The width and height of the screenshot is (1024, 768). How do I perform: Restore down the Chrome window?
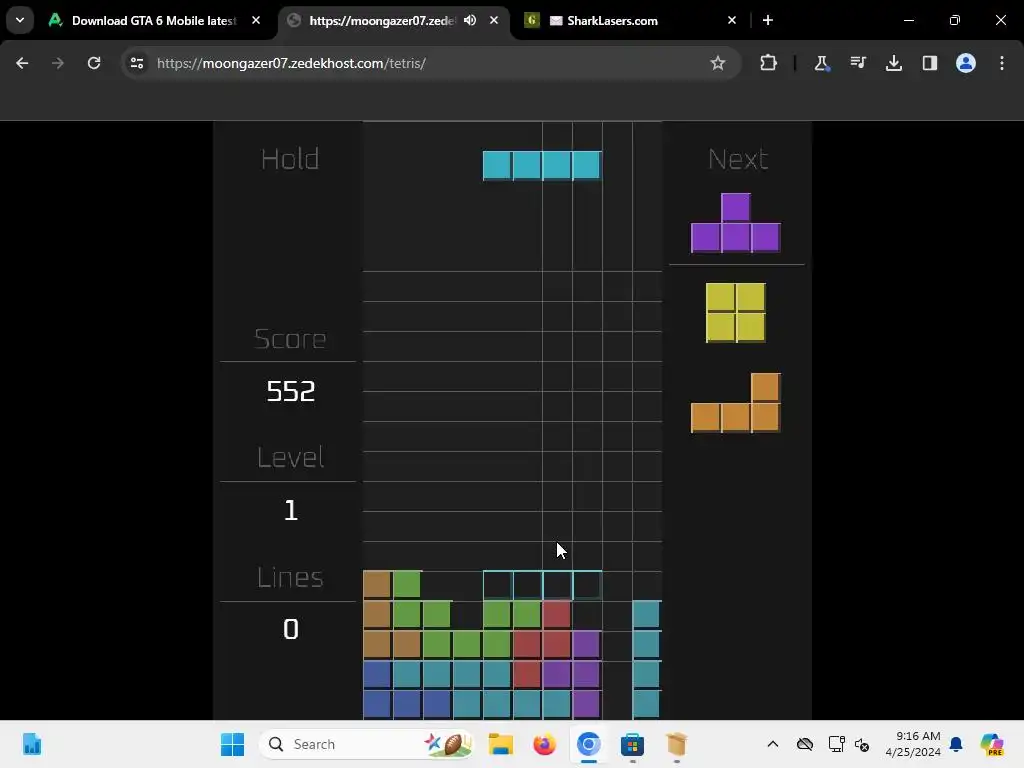(x=955, y=20)
